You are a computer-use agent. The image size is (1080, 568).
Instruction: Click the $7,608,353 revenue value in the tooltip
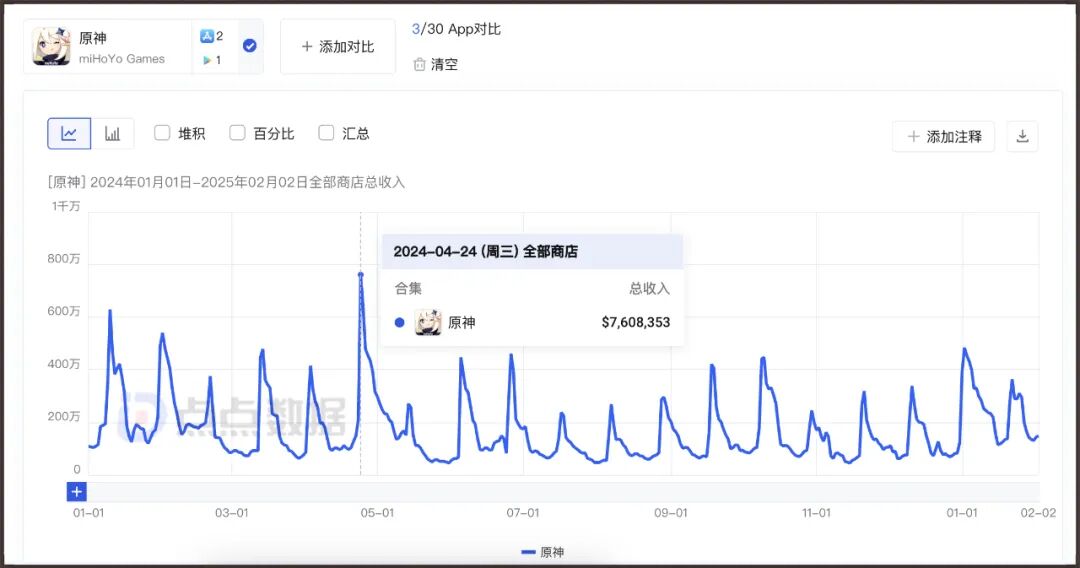pyautogui.click(x=636, y=322)
